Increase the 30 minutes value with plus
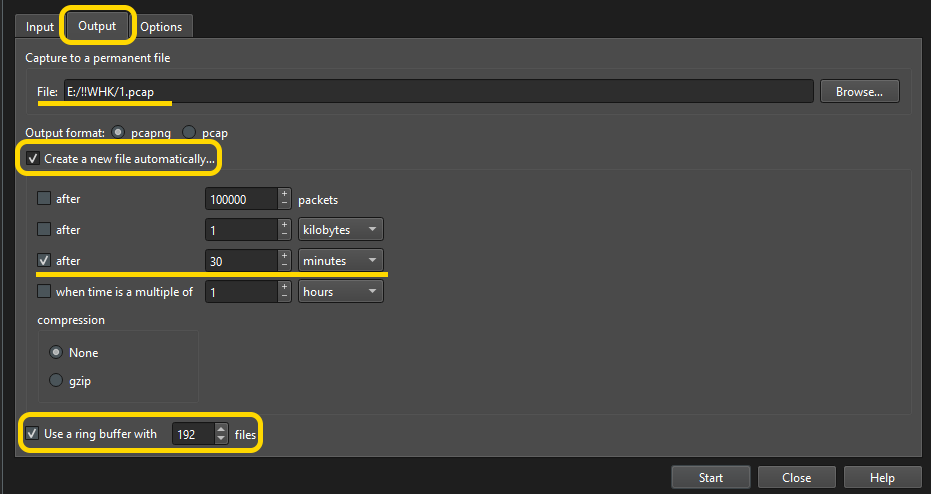 coord(284,255)
